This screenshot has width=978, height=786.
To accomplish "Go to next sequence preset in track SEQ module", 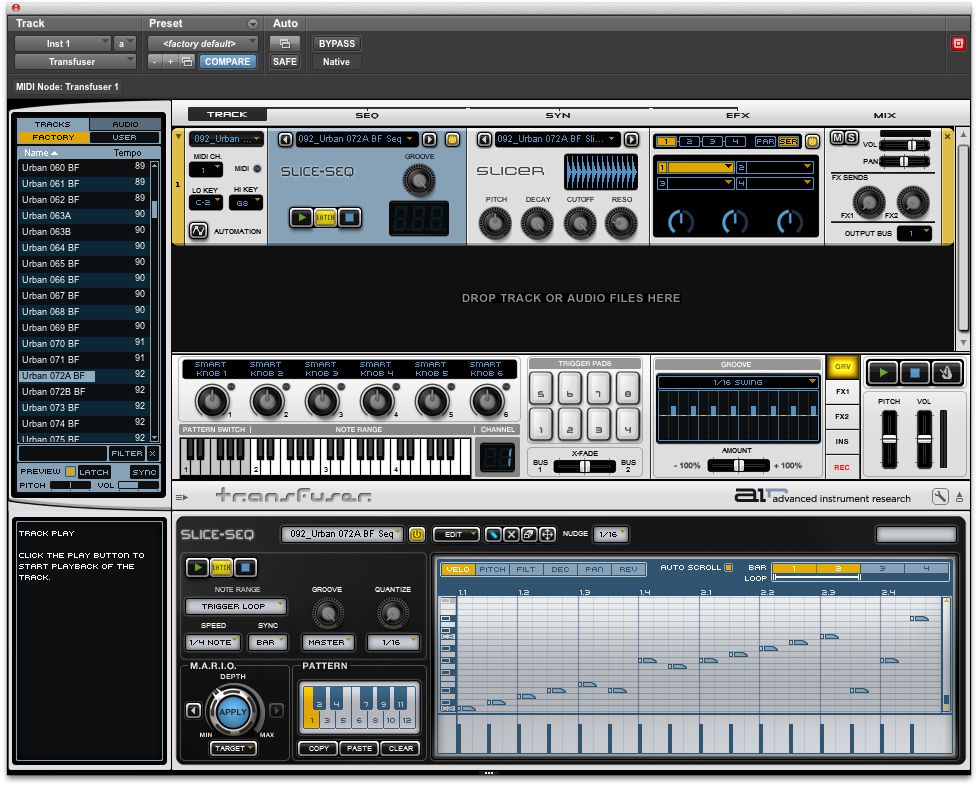I will pos(430,139).
